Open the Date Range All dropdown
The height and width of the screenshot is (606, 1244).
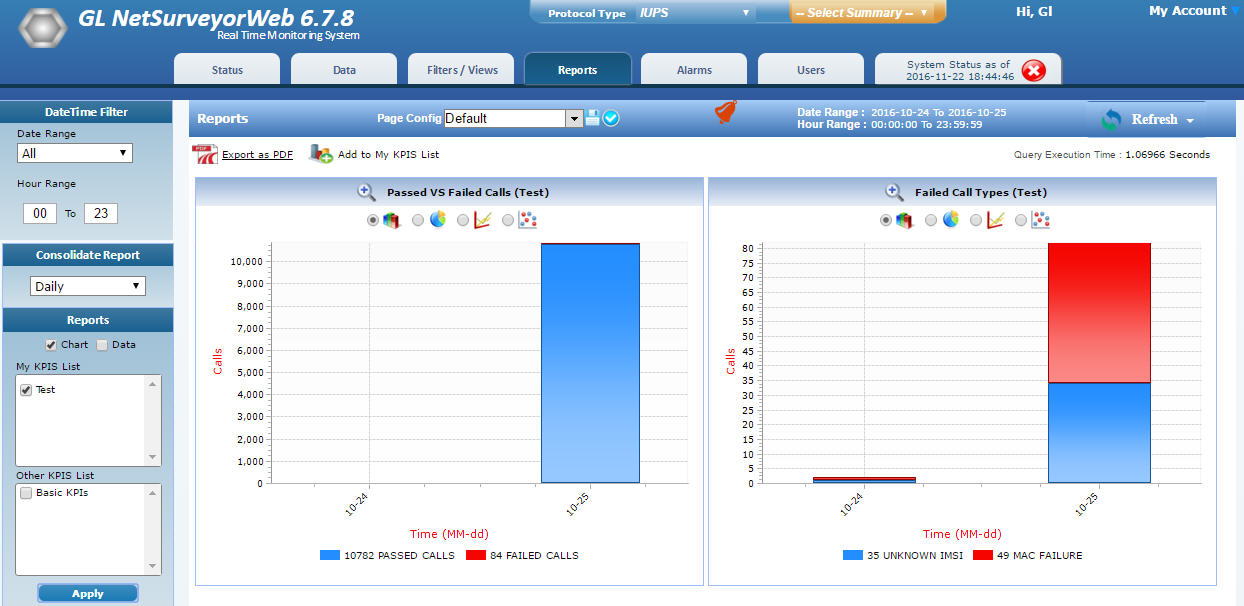tap(75, 153)
